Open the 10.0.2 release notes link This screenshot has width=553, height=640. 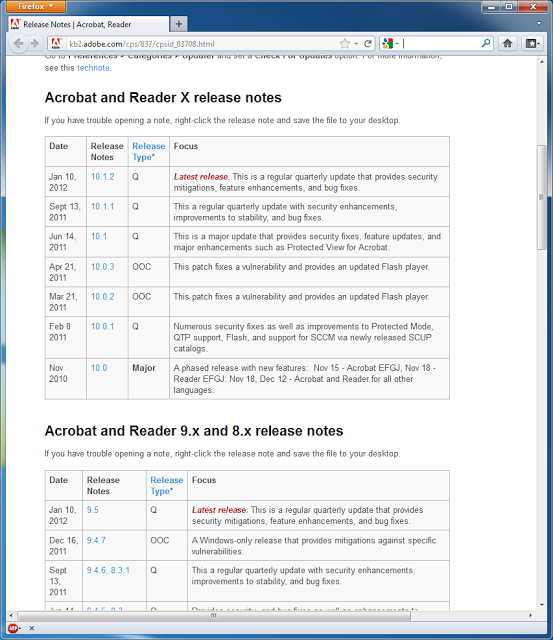(x=102, y=296)
